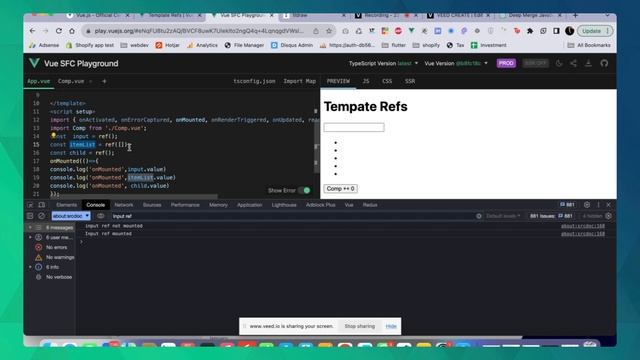This screenshot has width=640, height=360.
Task: Switch to the DevTools Elements tab
Action: pyautogui.click(x=67, y=205)
